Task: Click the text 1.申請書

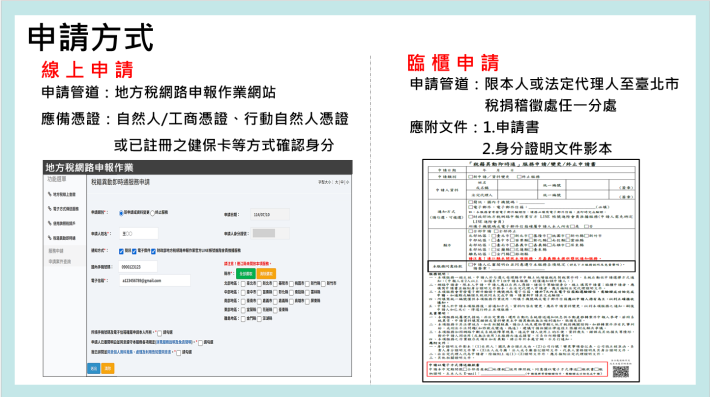Action: pyautogui.click(x=511, y=127)
